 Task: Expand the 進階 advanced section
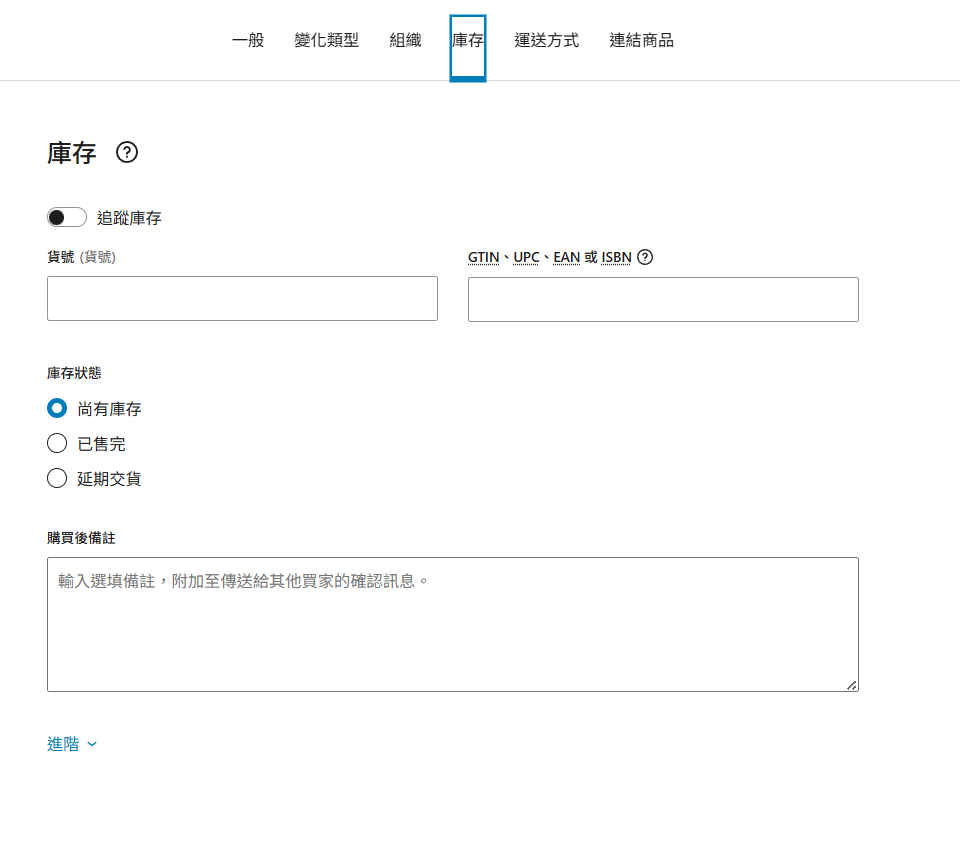(x=72, y=744)
